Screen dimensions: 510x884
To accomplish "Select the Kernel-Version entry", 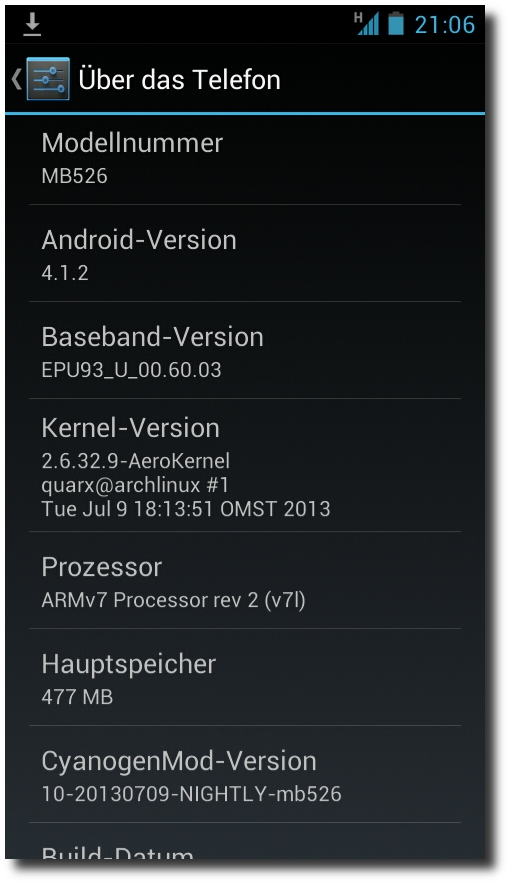I will coord(245,465).
